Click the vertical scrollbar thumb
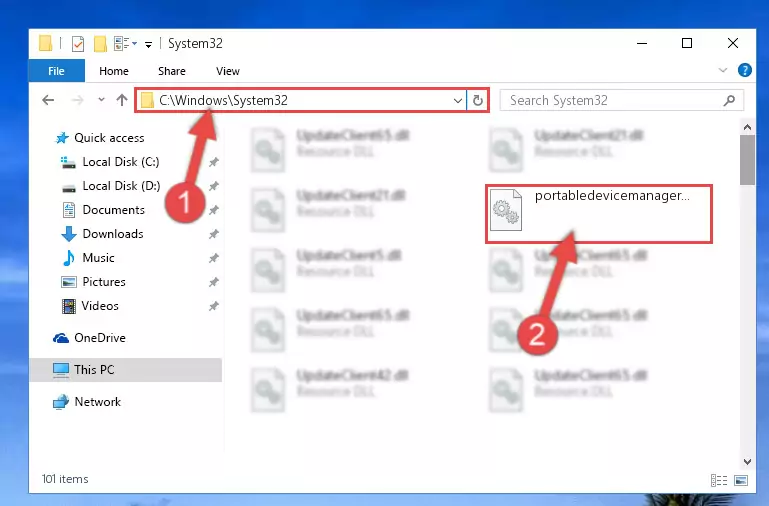The width and height of the screenshot is (769, 506). 747,160
